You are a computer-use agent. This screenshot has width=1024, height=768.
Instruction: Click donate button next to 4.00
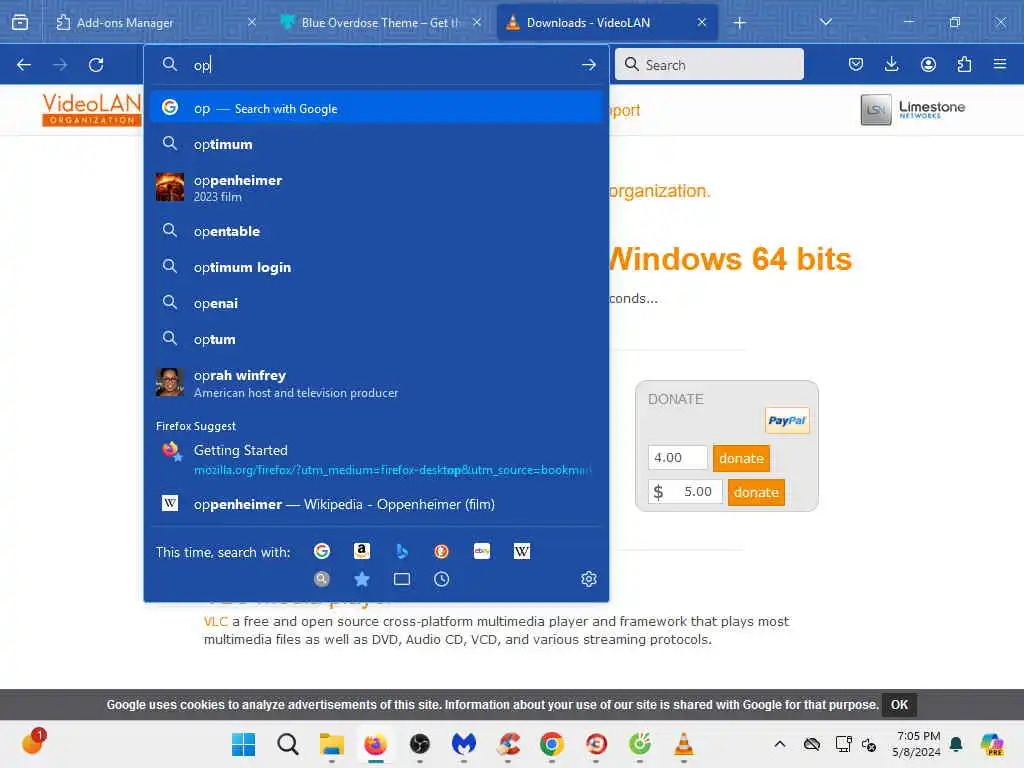(741, 458)
